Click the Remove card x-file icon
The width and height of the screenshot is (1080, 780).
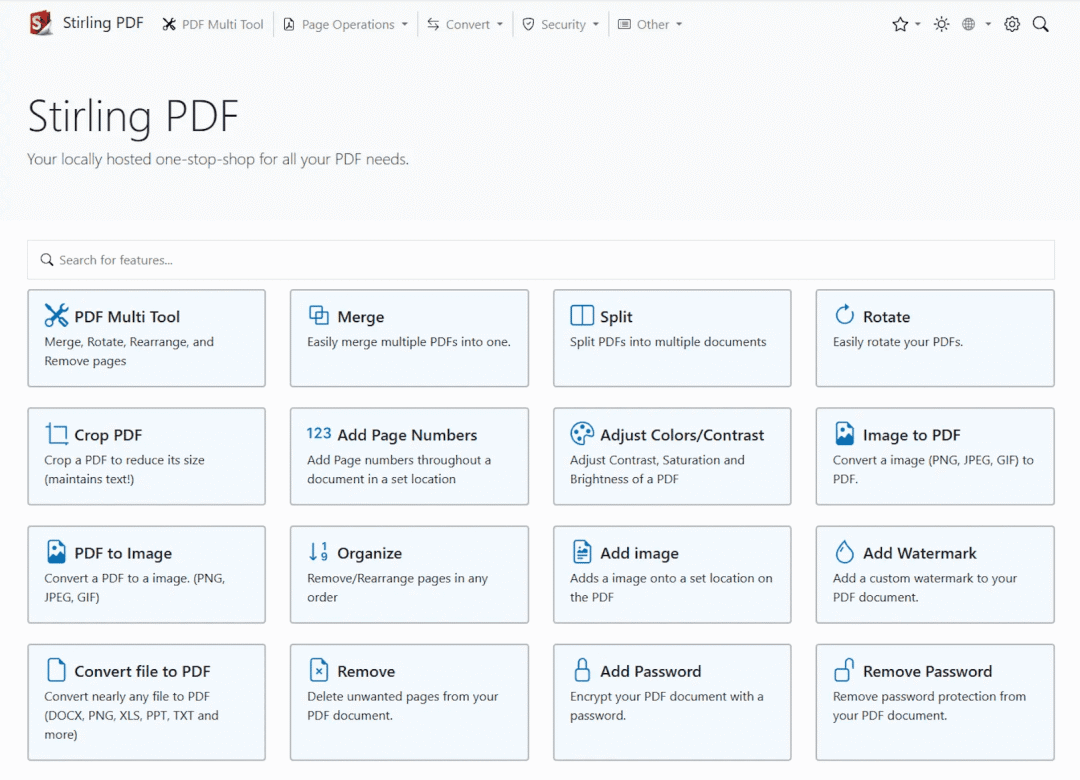(x=319, y=670)
